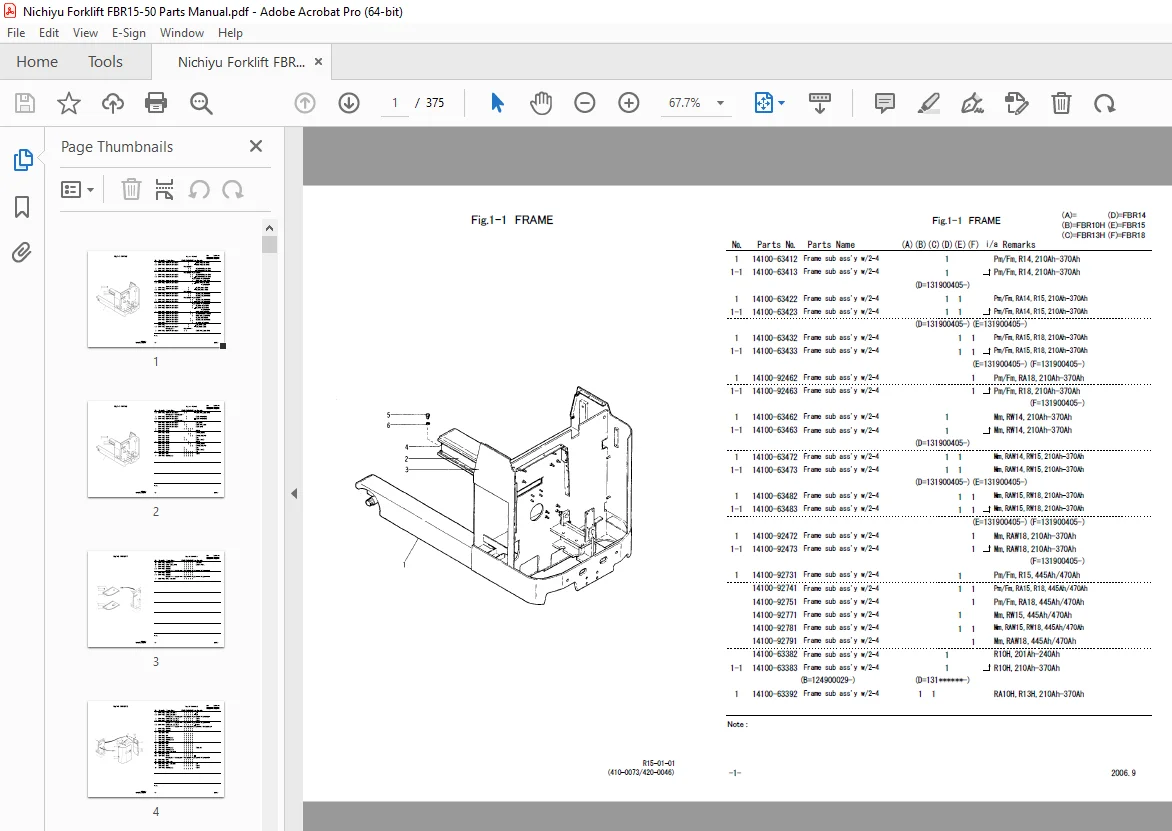The image size is (1172, 831).
Task: Click the Save file icon
Action: point(25,103)
